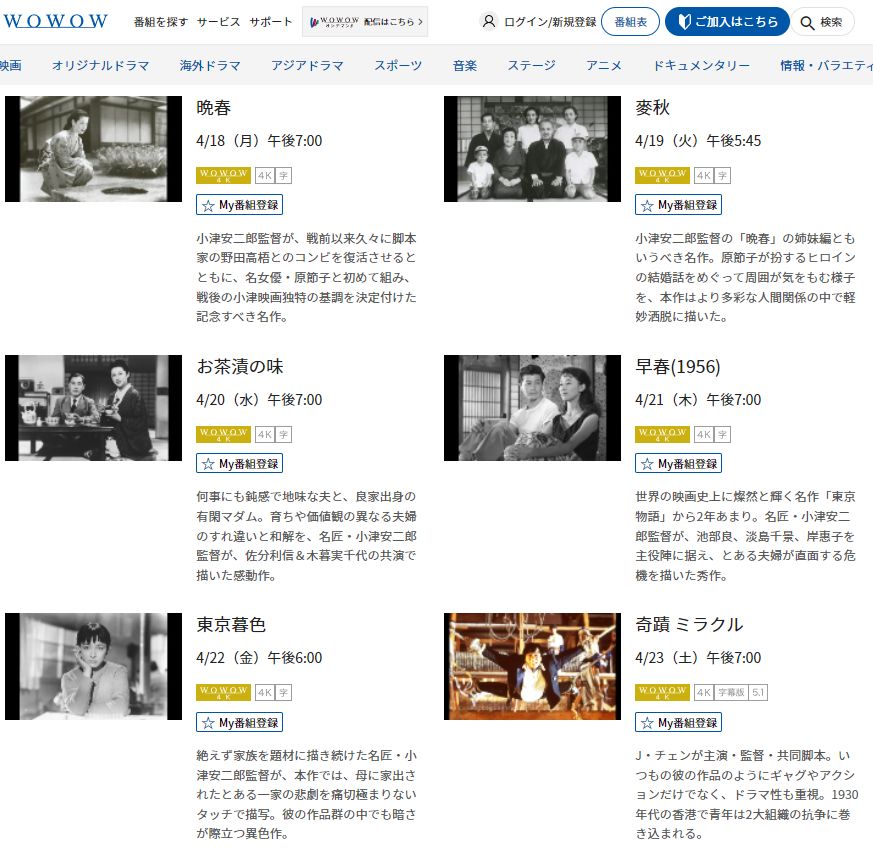
Task: Click the 4/18（月）午後7:00 air time
Action: click(x=259, y=141)
